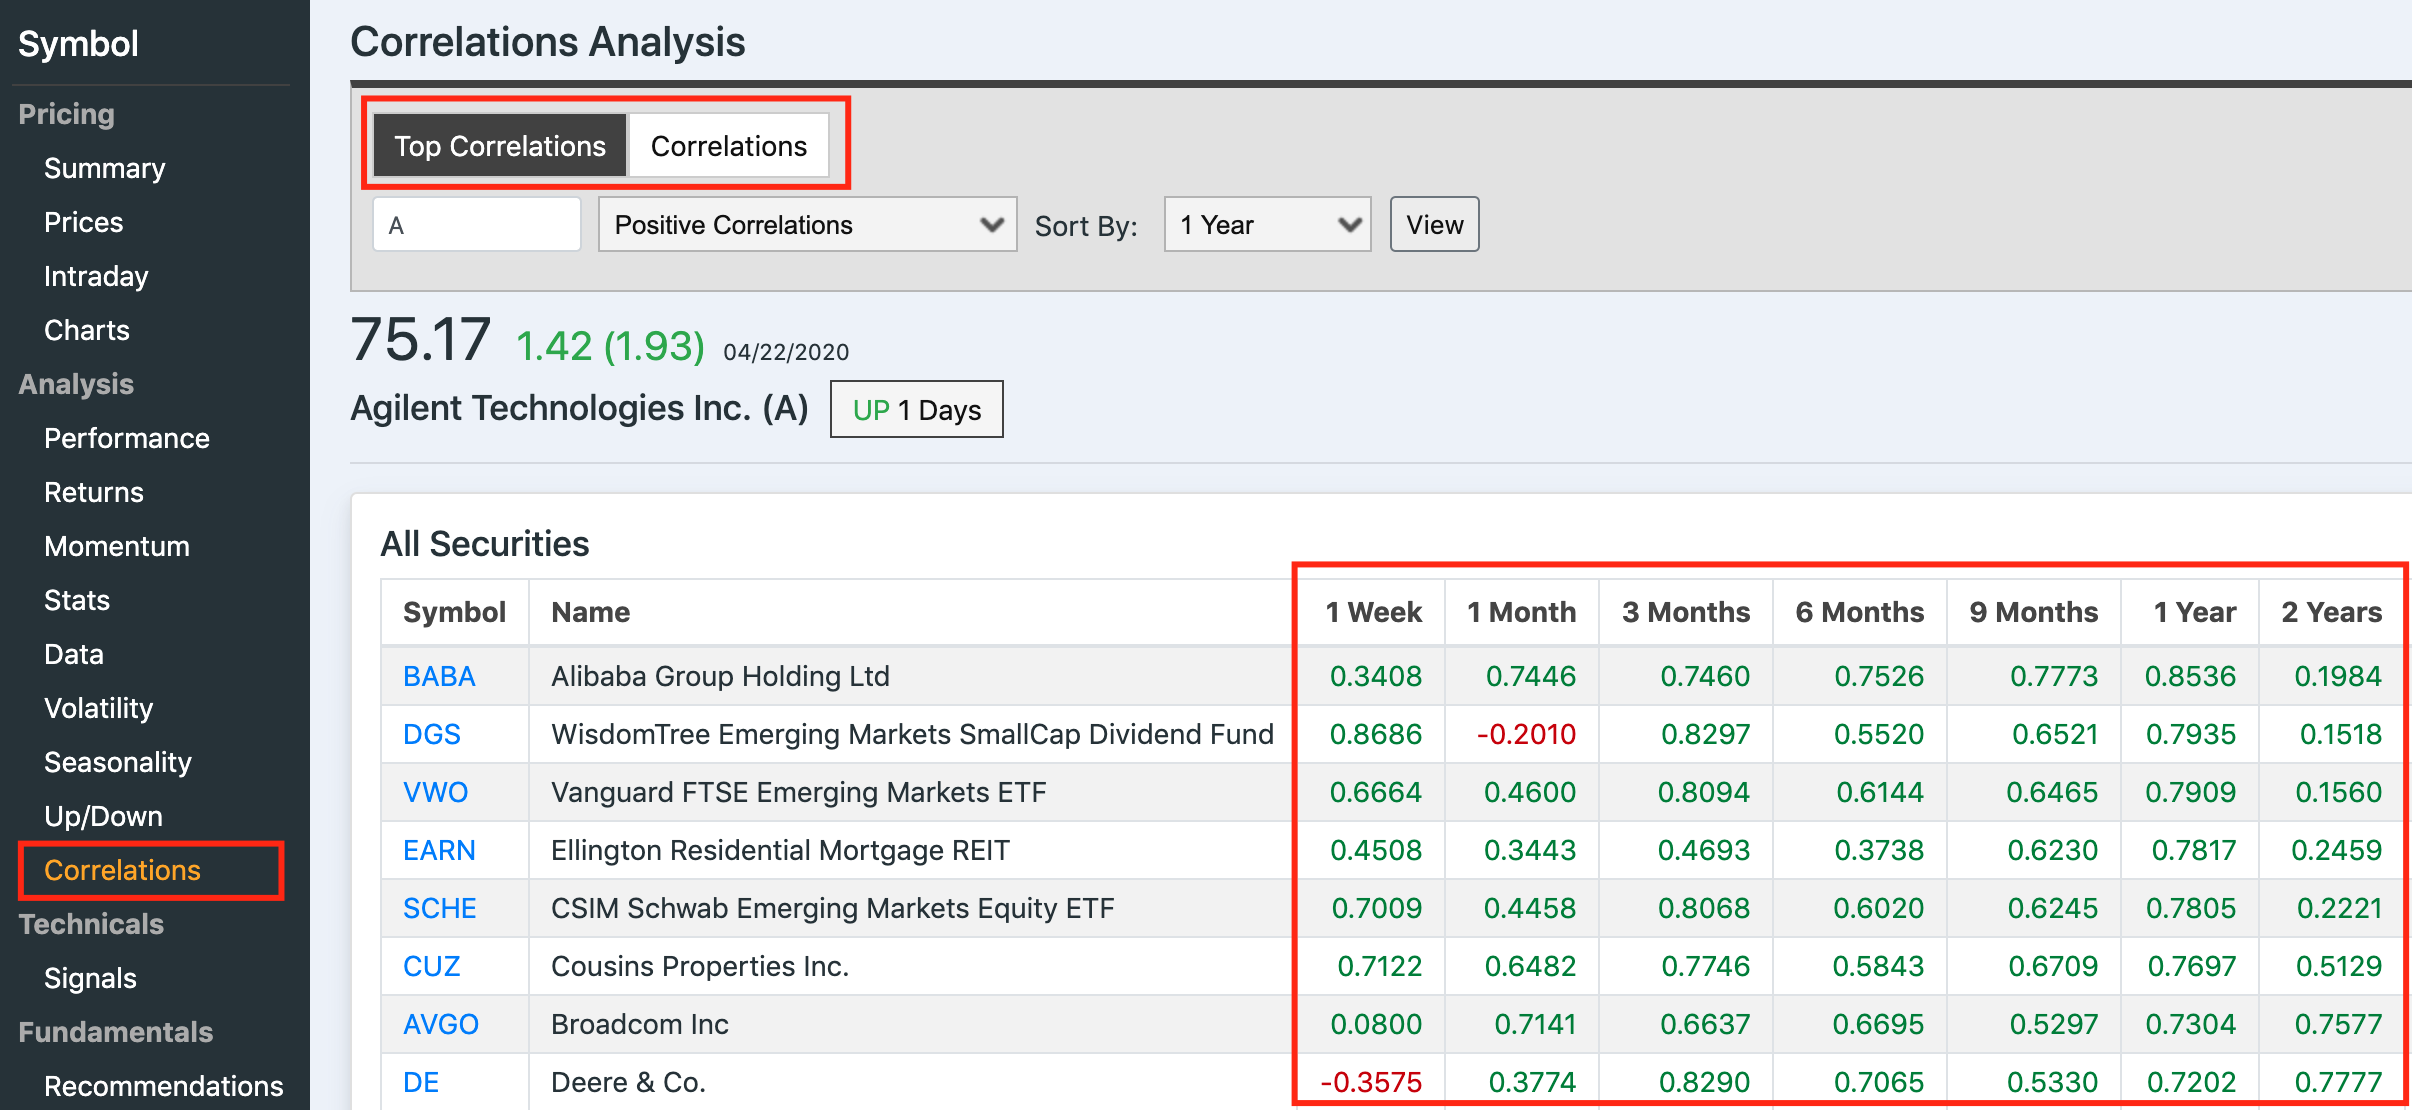Click the Symbol column header
2412x1110 pixels.
pyautogui.click(x=455, y=612)
